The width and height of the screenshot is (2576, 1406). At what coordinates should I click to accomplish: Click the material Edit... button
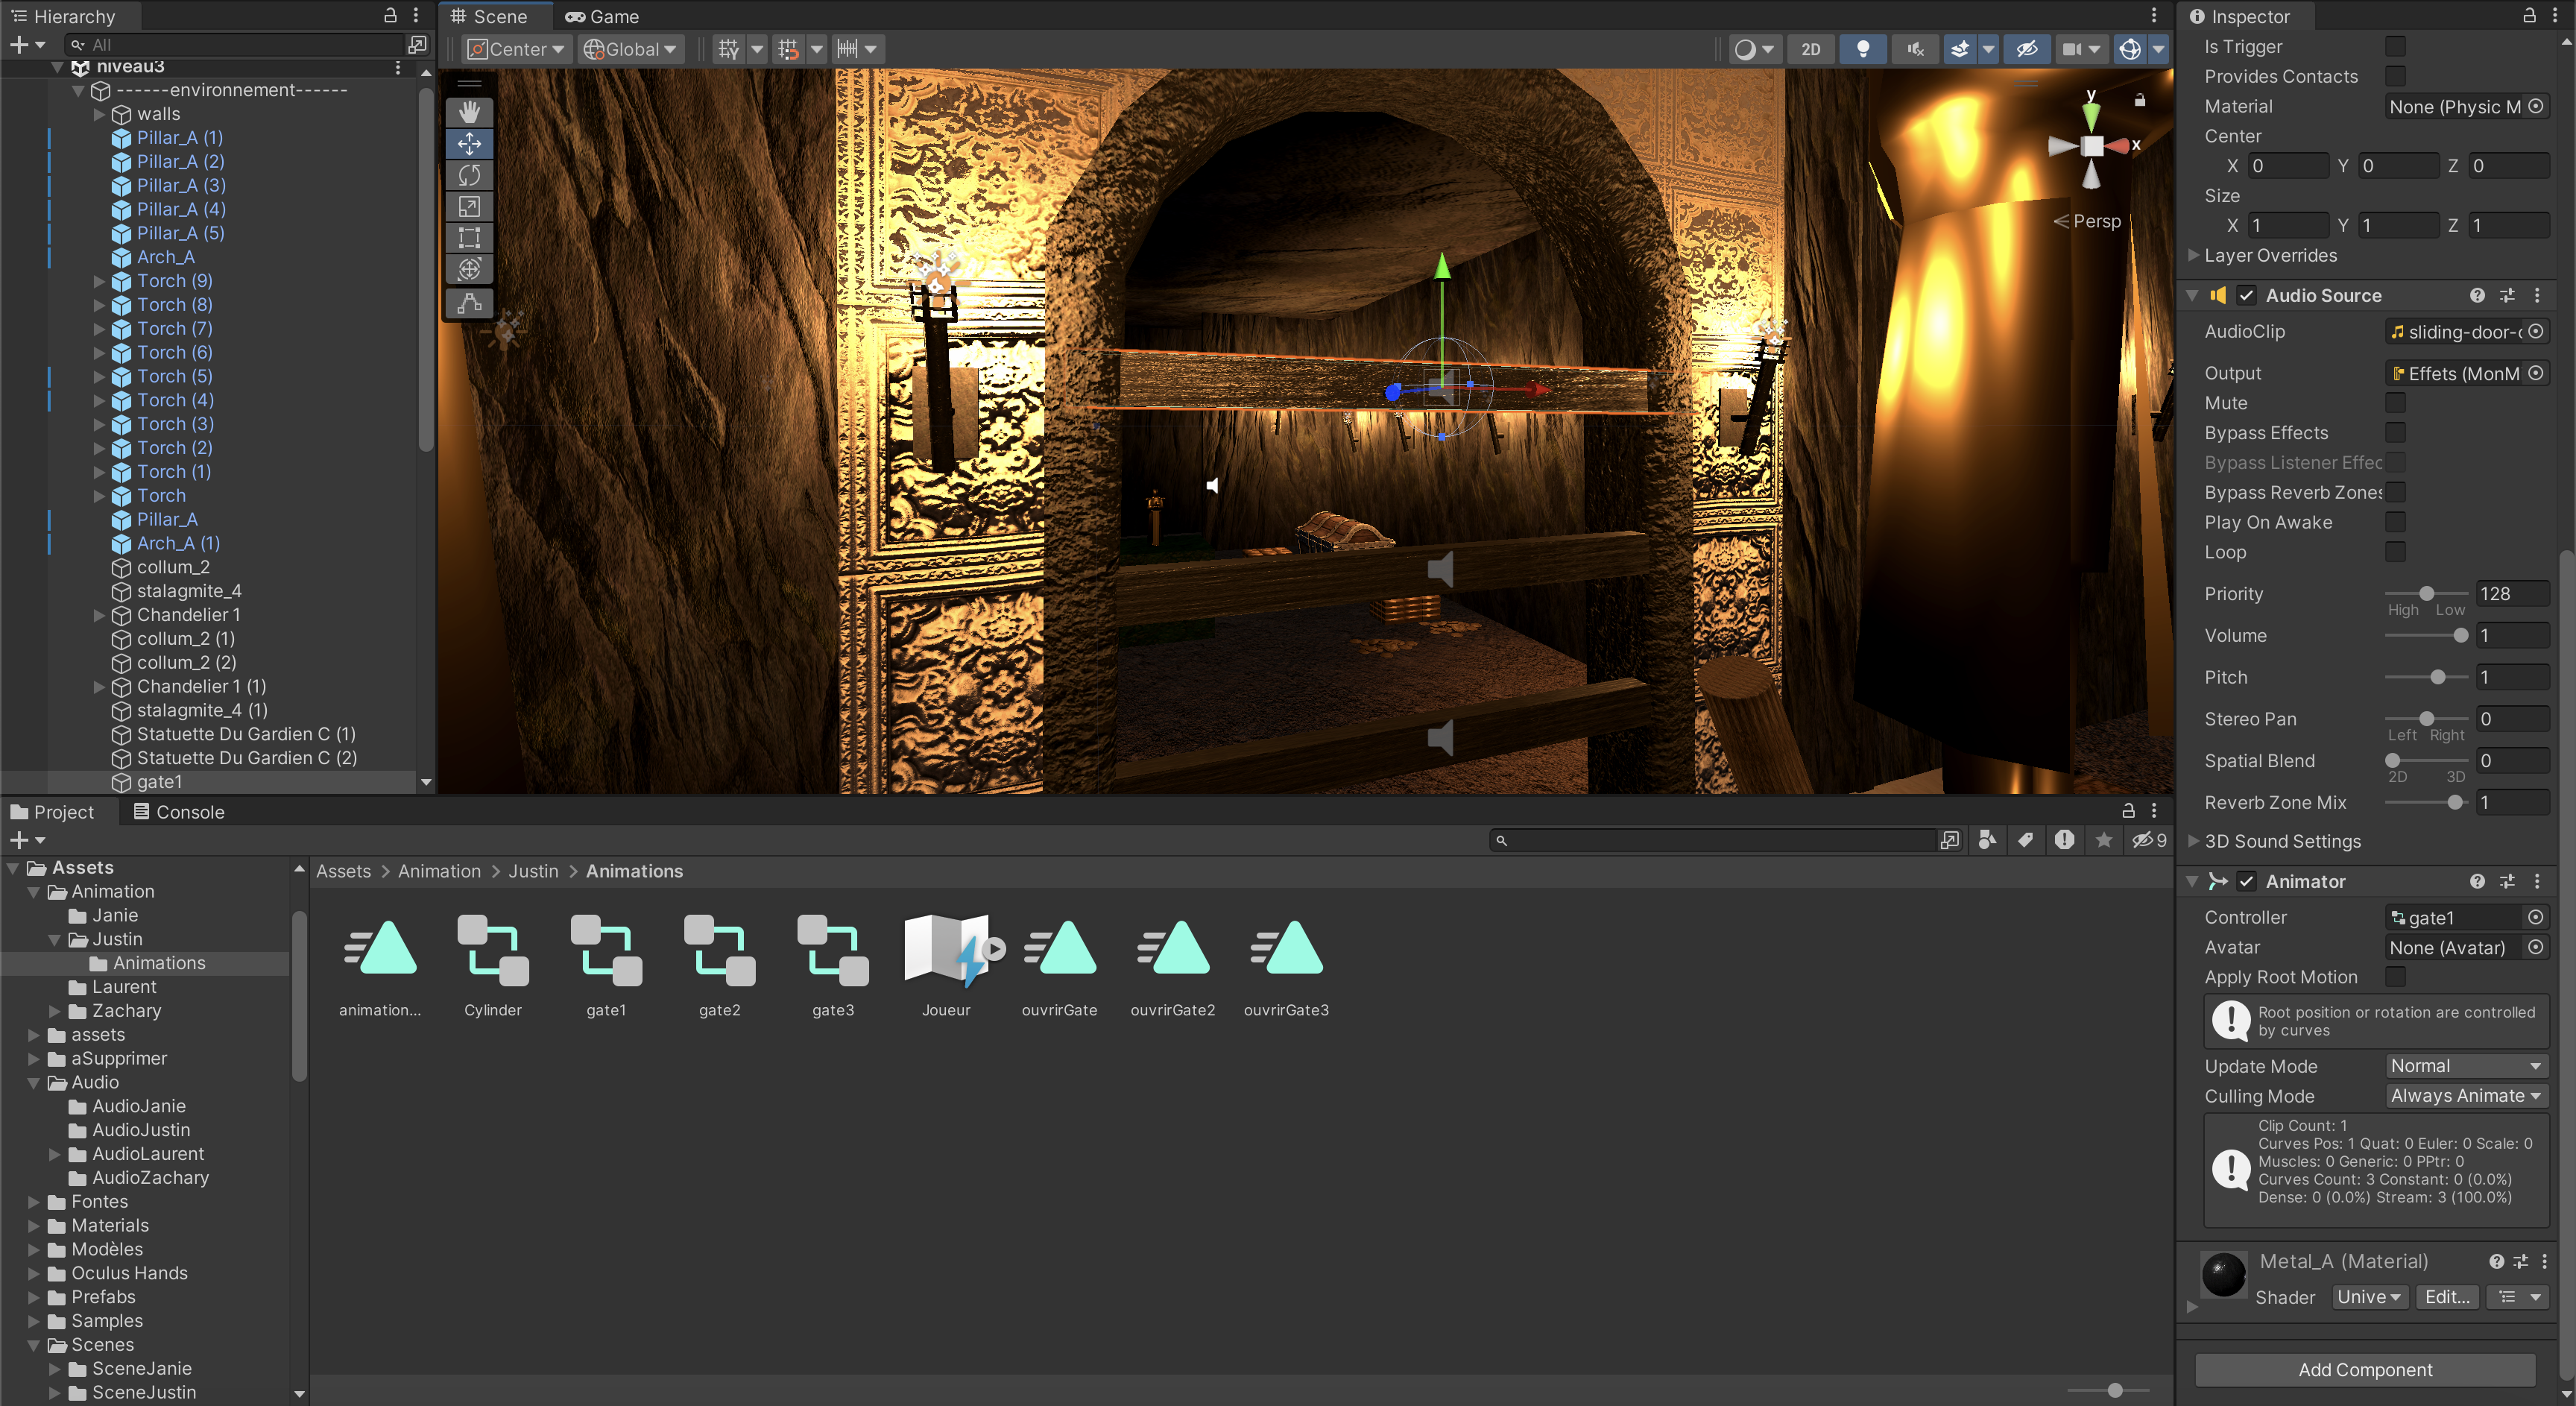tap(2446, 1297)
